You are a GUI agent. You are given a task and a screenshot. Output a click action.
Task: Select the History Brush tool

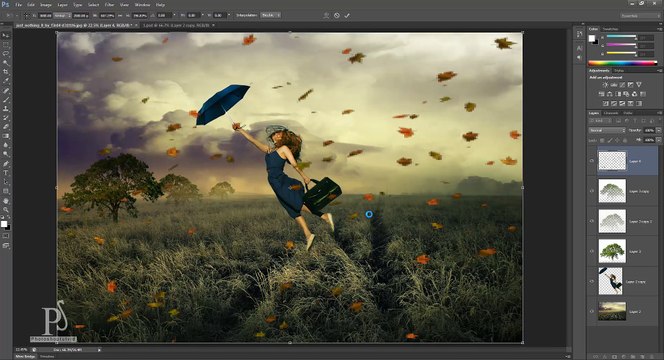tap(6, 118)
